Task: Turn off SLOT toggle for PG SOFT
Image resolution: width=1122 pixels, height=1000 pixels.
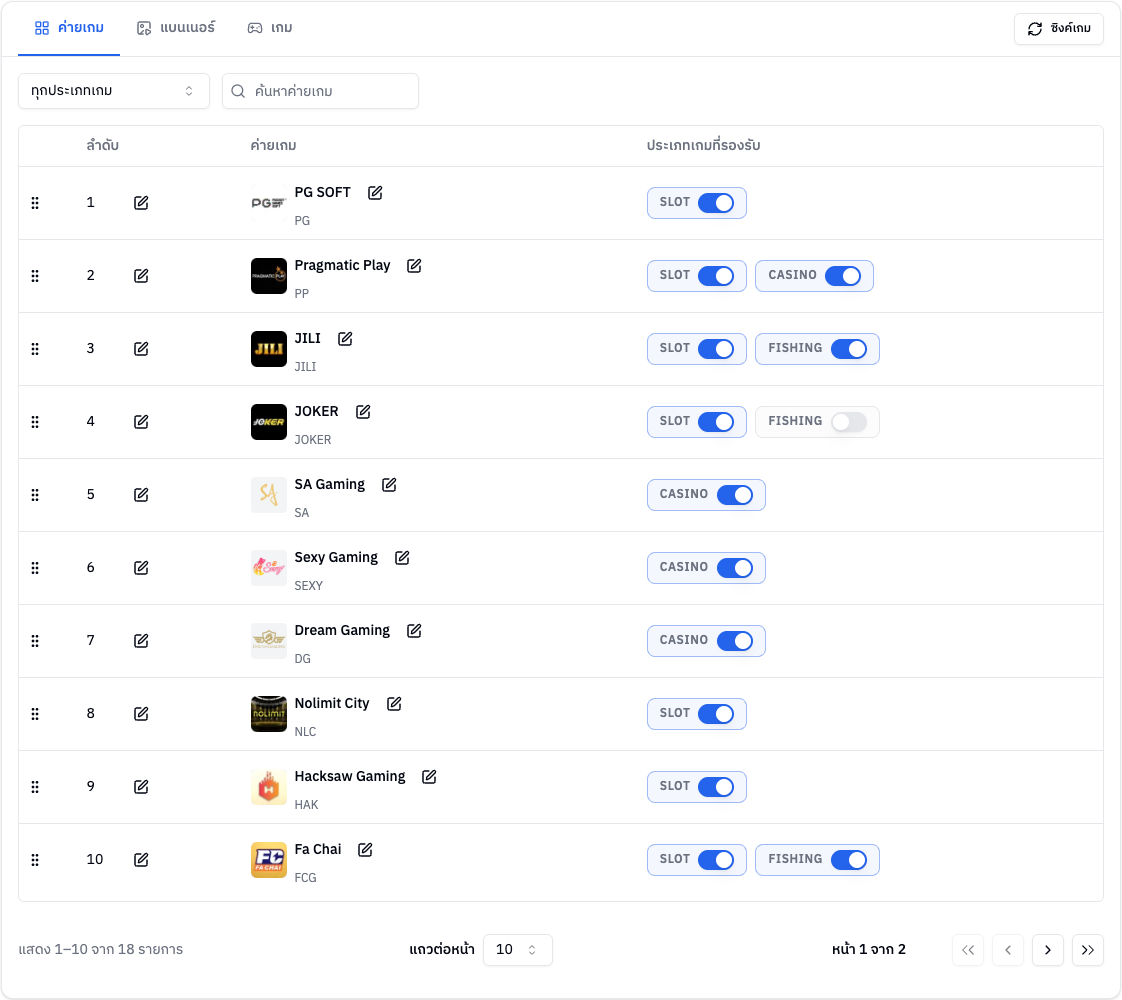Action: pyautogui.click(x=716, y=202)
